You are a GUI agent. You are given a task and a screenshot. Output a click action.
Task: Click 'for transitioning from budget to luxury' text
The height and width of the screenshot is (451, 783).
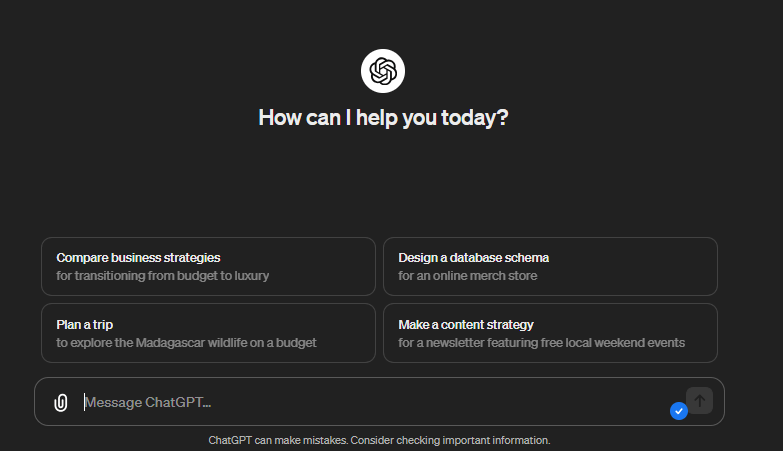tap(162, 276)
